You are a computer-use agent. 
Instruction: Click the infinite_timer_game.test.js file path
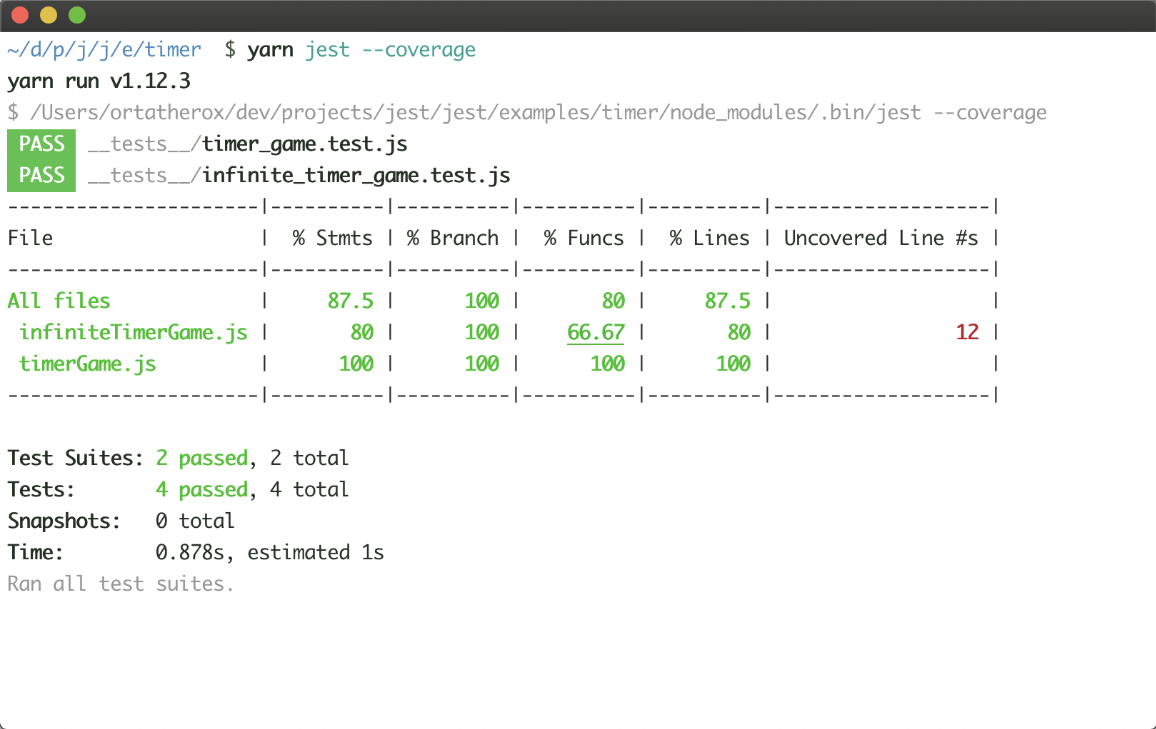pyautogui.click(x=299, y=176)
